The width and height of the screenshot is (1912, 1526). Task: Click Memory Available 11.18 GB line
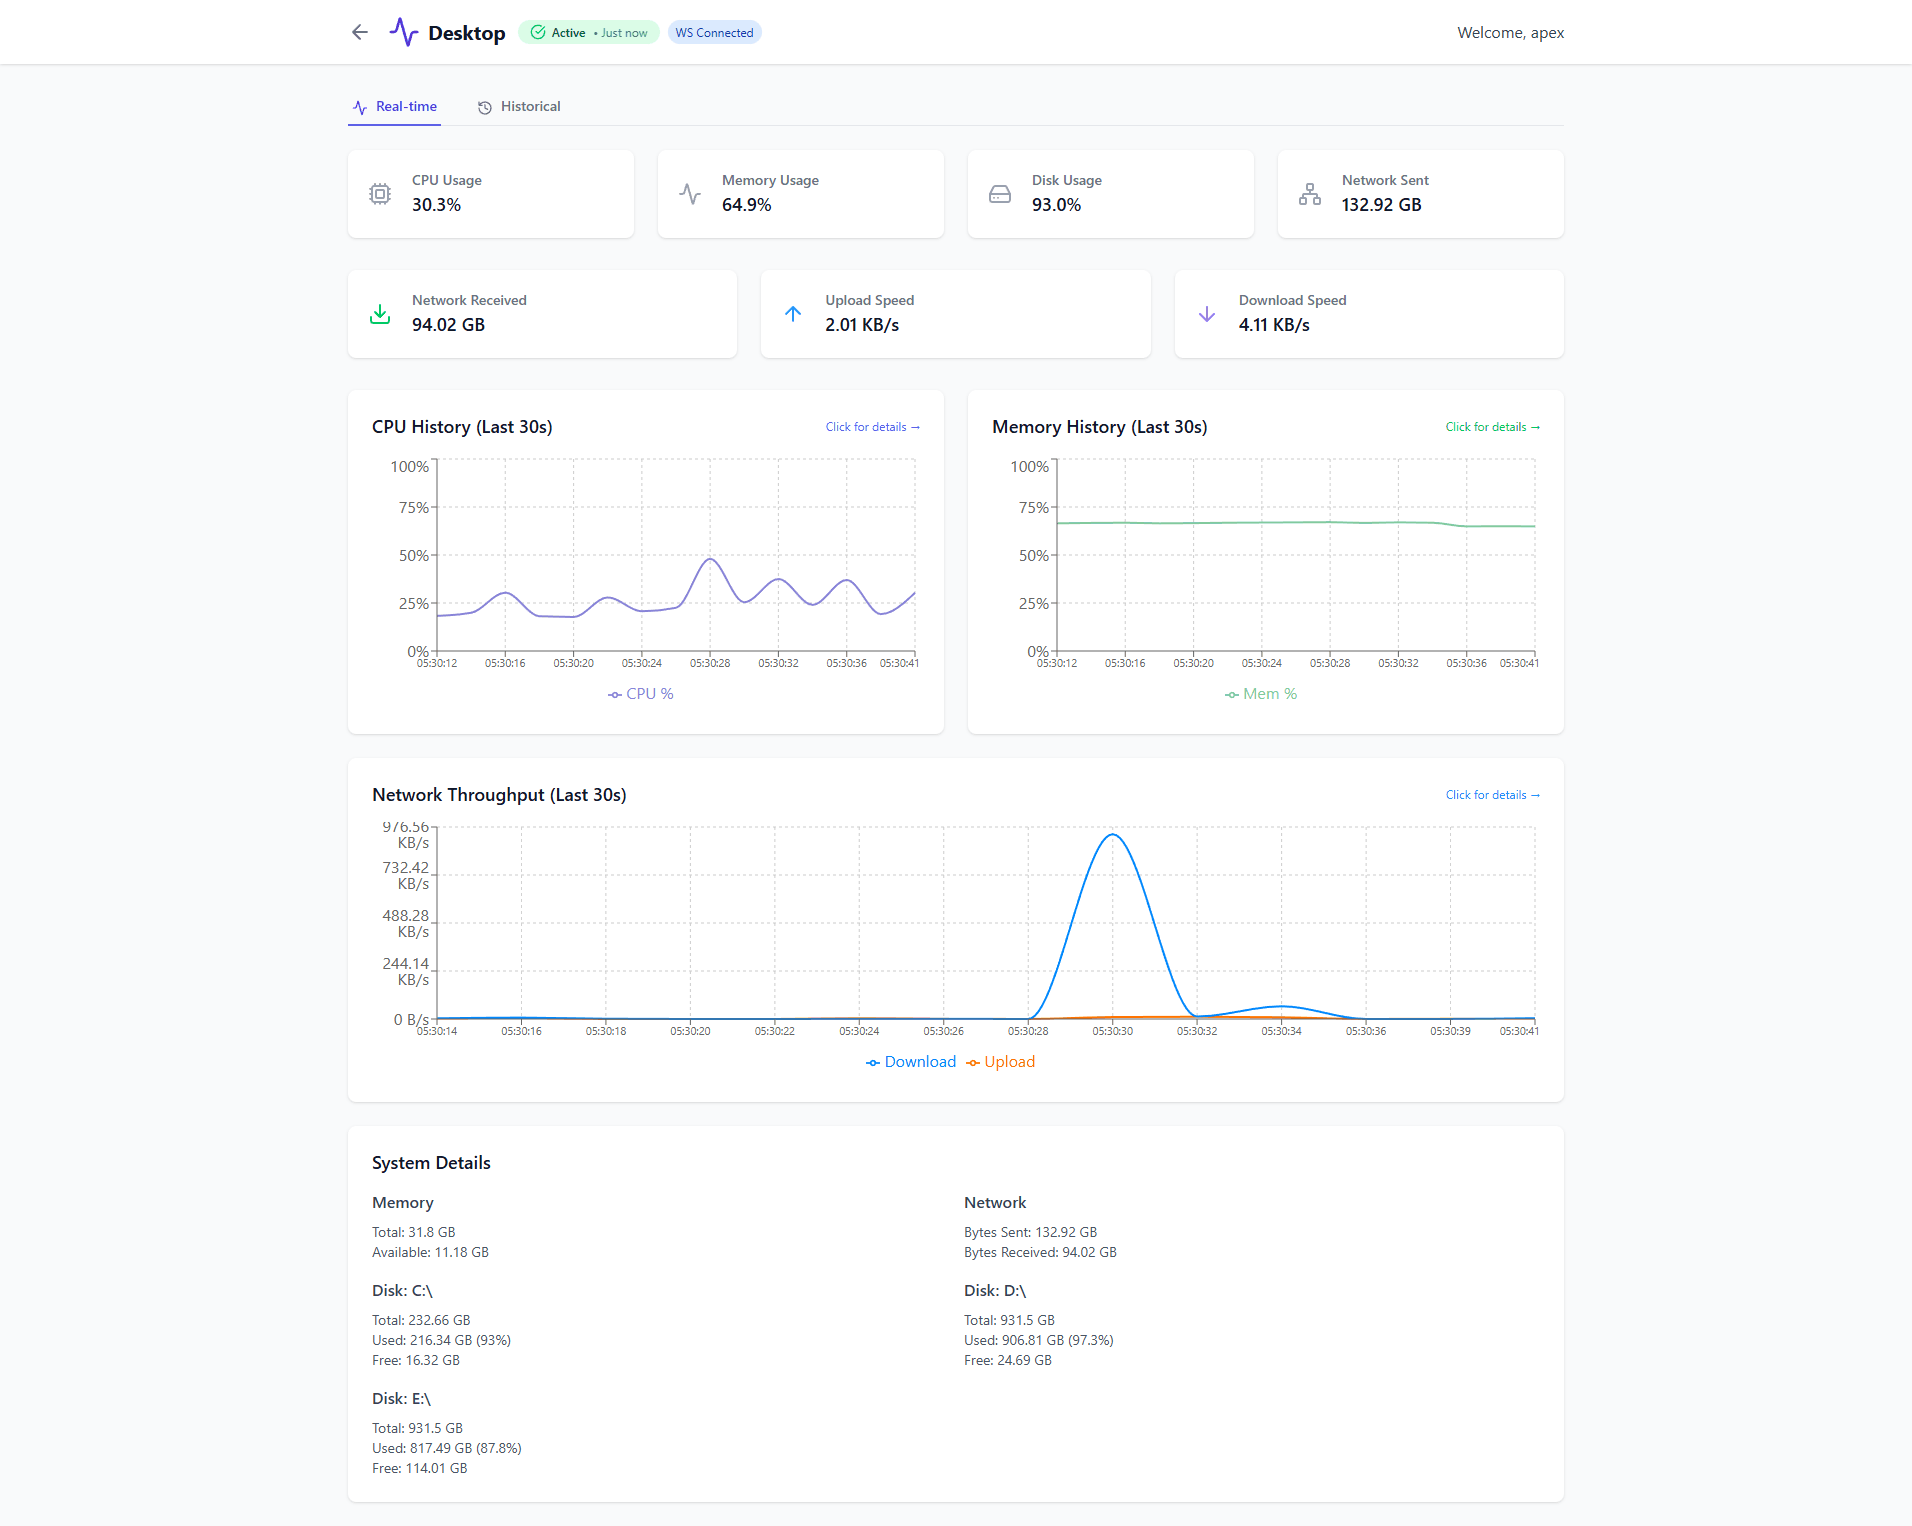pos(430,1252)
